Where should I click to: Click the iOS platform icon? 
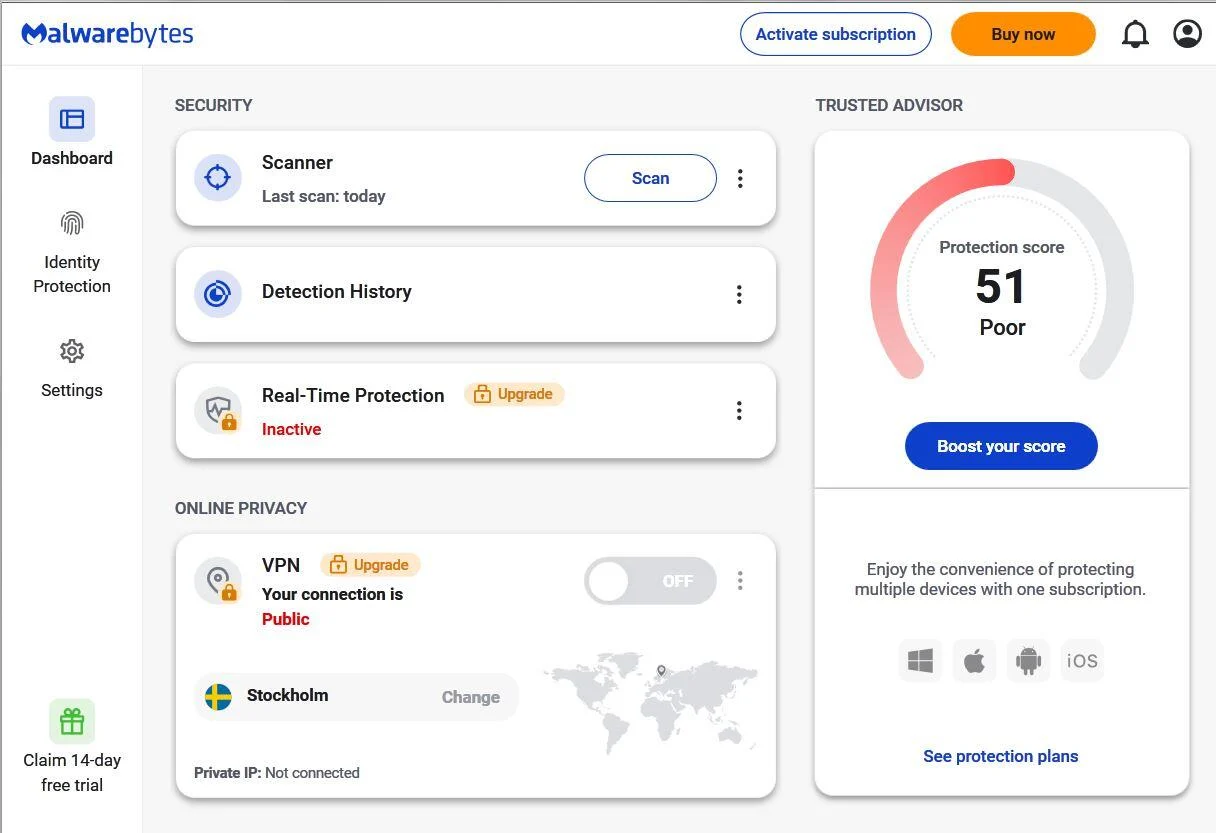[1082, 661]
